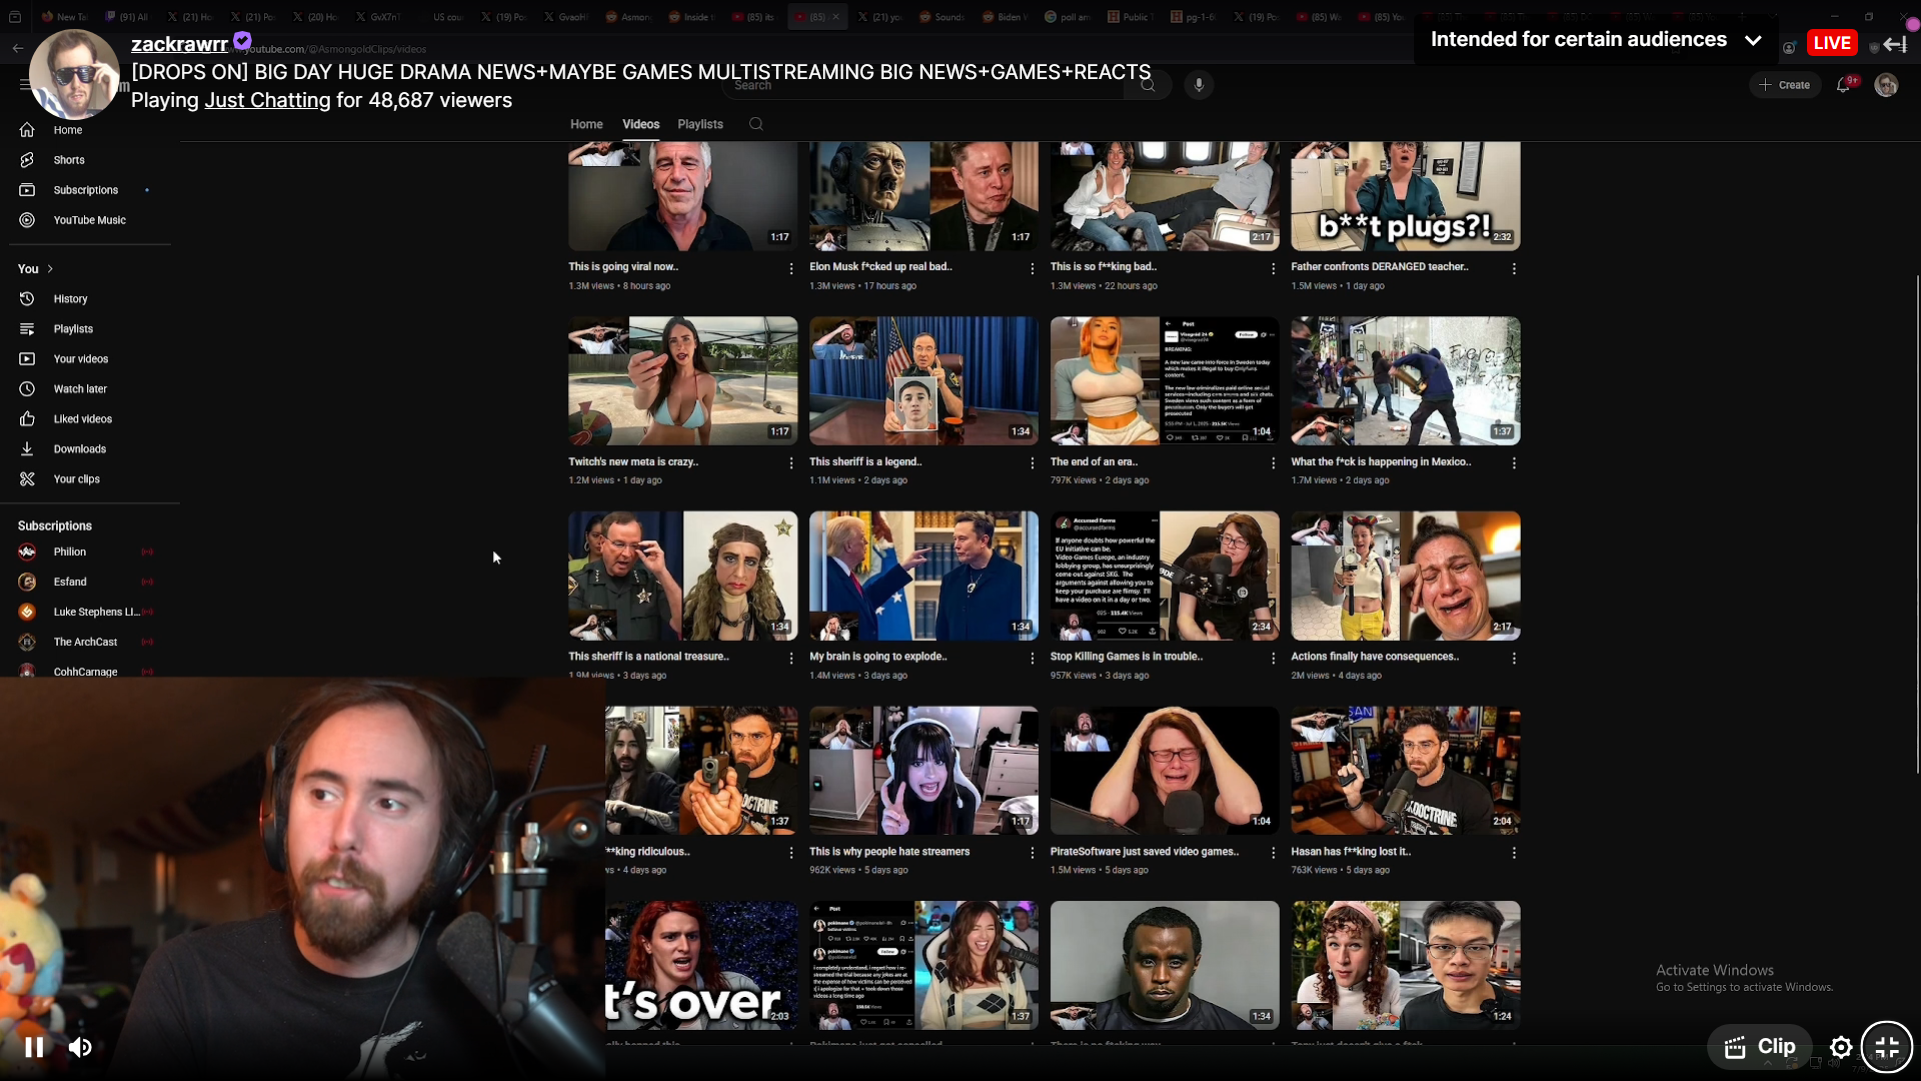The height and width of the screenshot is (1081, 1921).
Task: Click the Clip button
Action: 1760,1047
